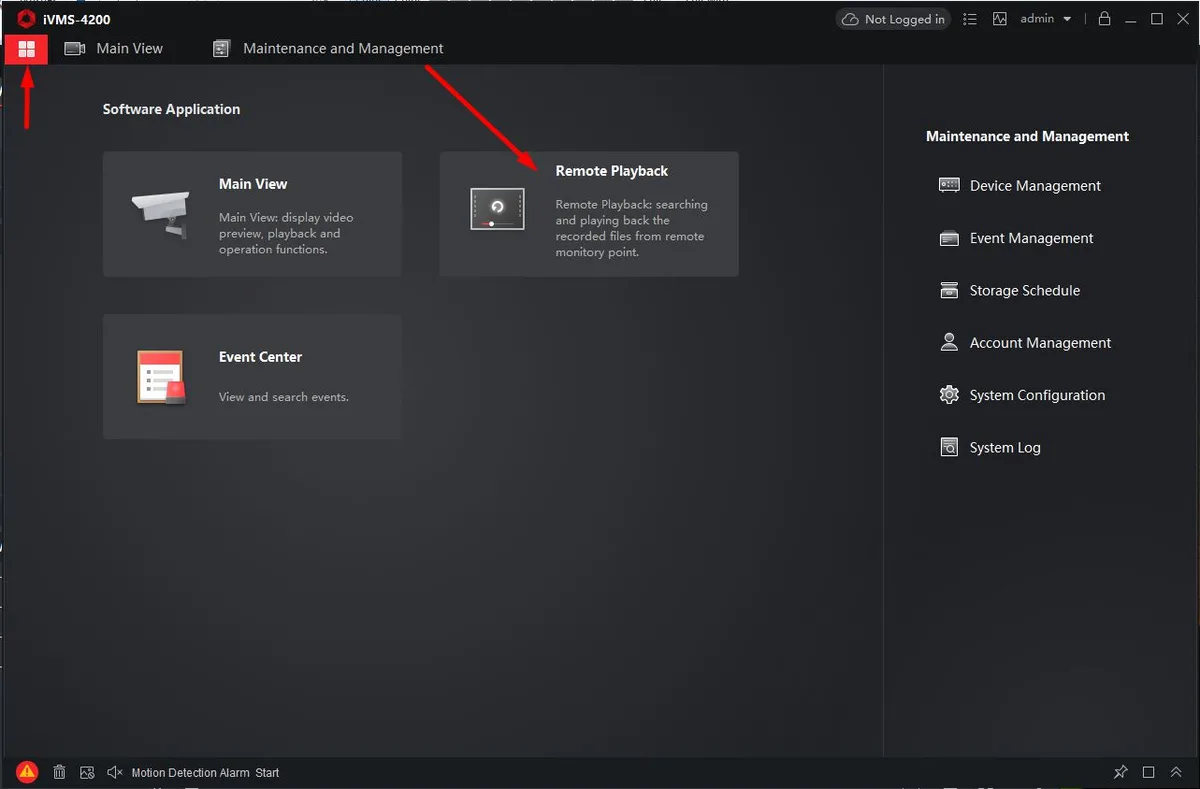Open Storage Schedule
The image size is (1200, 789).
click(x=1010, y=291)
